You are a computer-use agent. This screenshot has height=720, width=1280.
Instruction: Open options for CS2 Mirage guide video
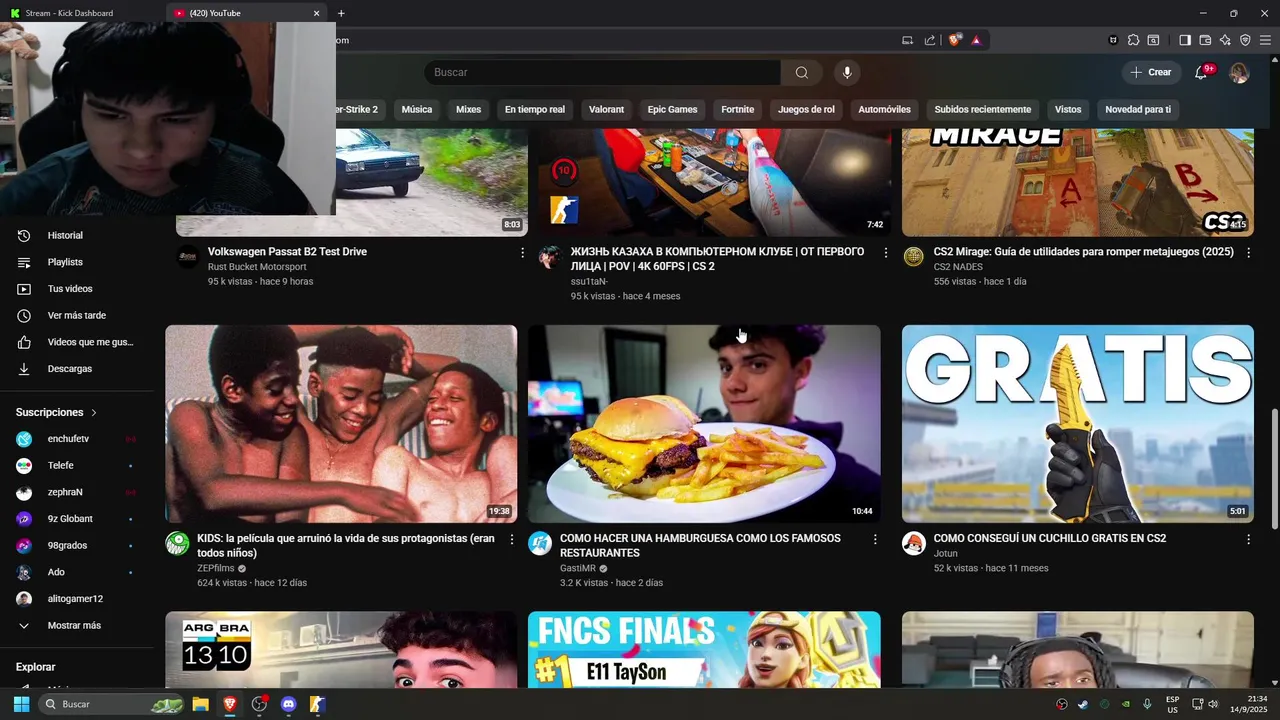pyautogui.click(x=1248, y=253)
